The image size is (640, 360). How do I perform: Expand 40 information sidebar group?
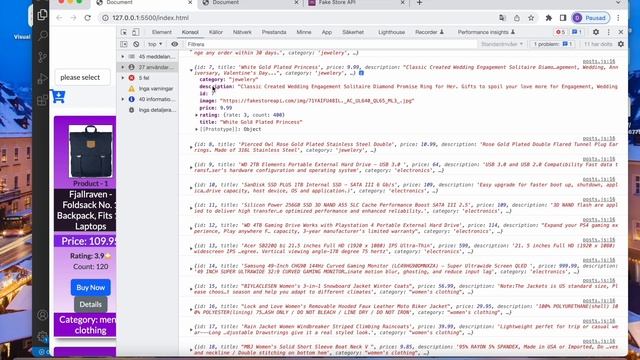[123, 99]
